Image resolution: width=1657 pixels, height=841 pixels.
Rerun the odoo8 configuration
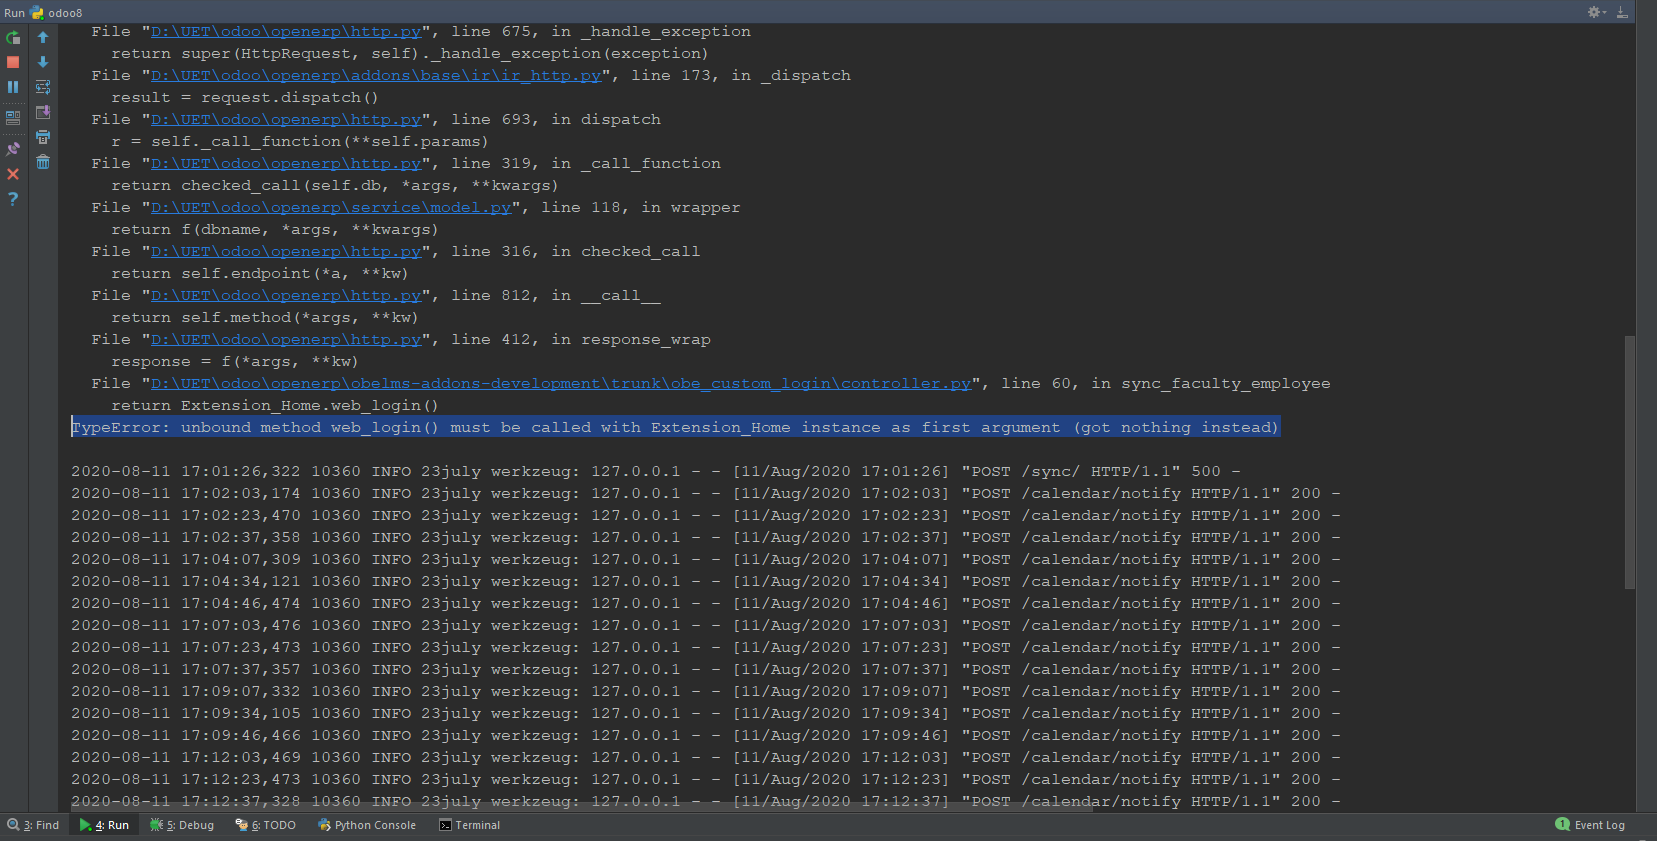point(13,38)
